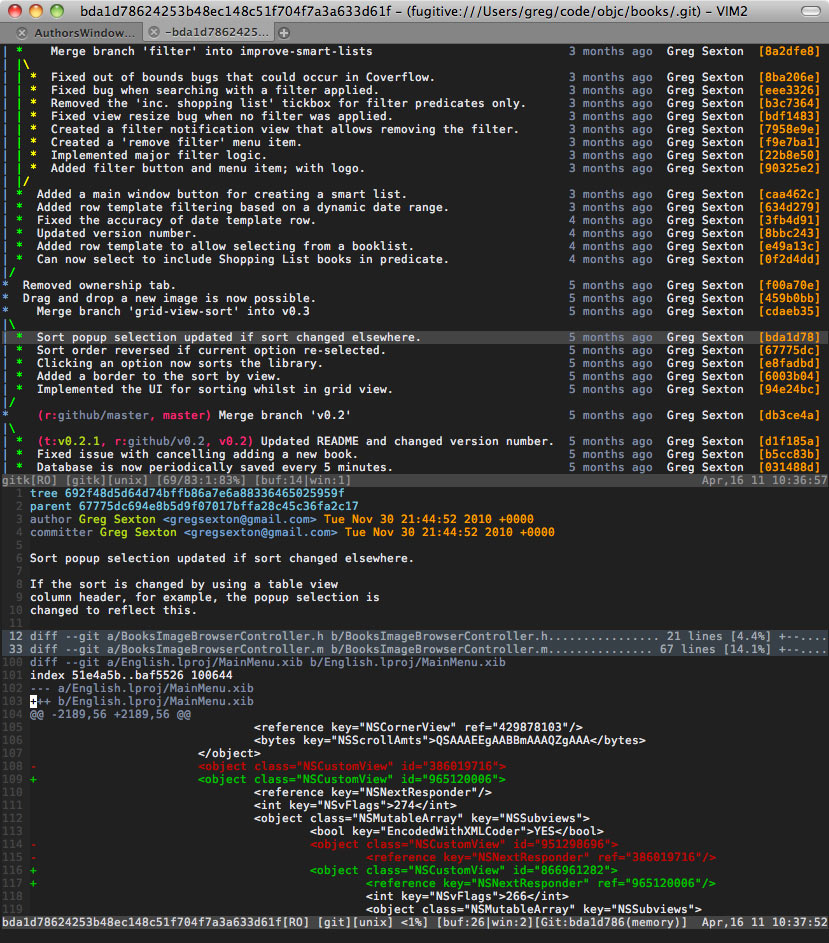The height and width of the screenshot is (943, 829).
Task: Close the bda1d7862425 tab
Action: tap(154, 32)
